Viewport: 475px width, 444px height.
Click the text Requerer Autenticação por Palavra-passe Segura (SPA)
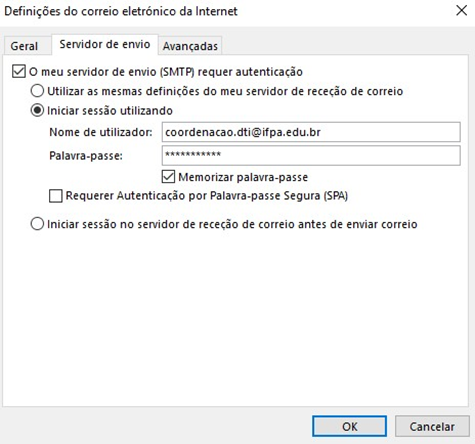tap(207, 196)
